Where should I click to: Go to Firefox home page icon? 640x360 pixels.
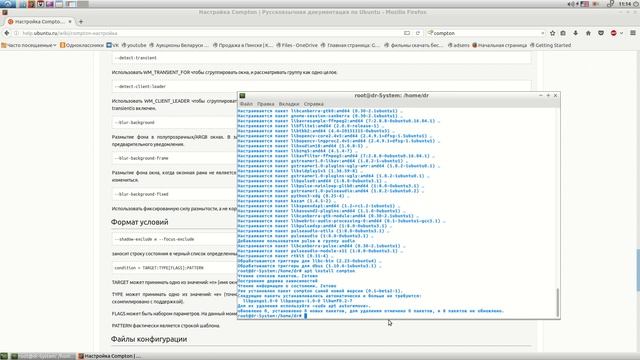(x=588, y=33)
